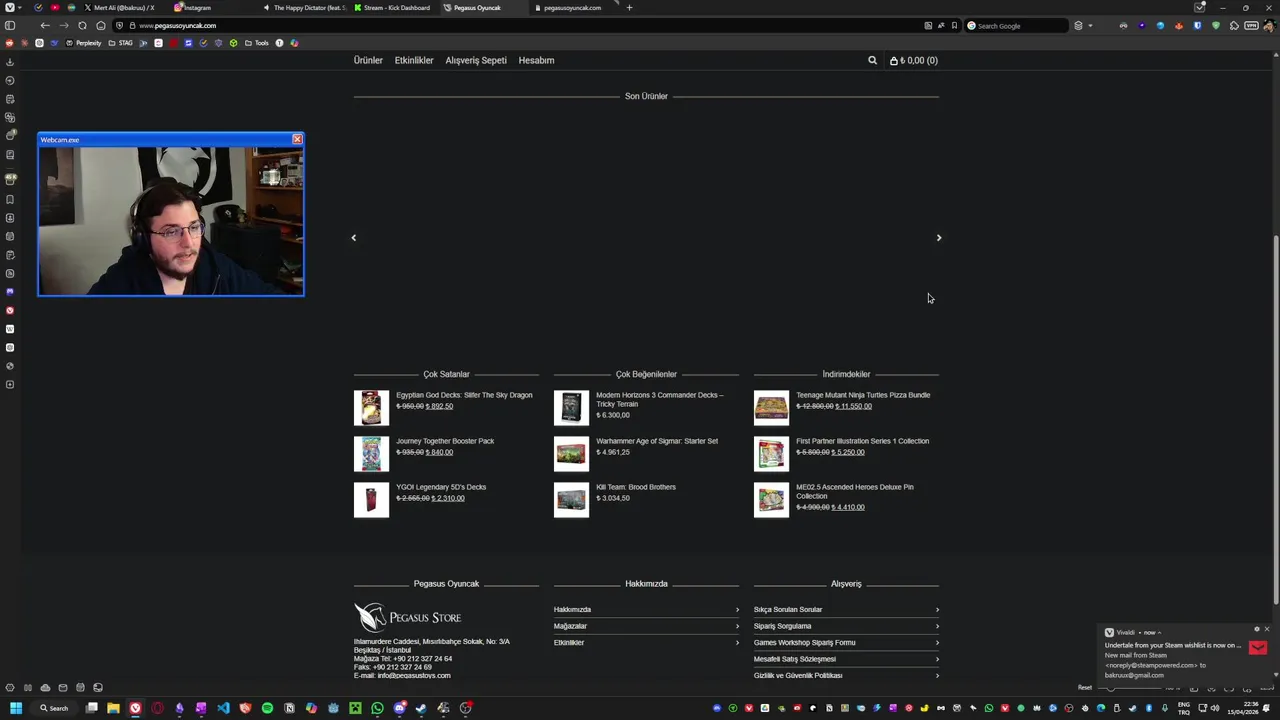Click next arrow of Son Ürünler carousel
1280x720 pixels.
click(x=939, y=238)
